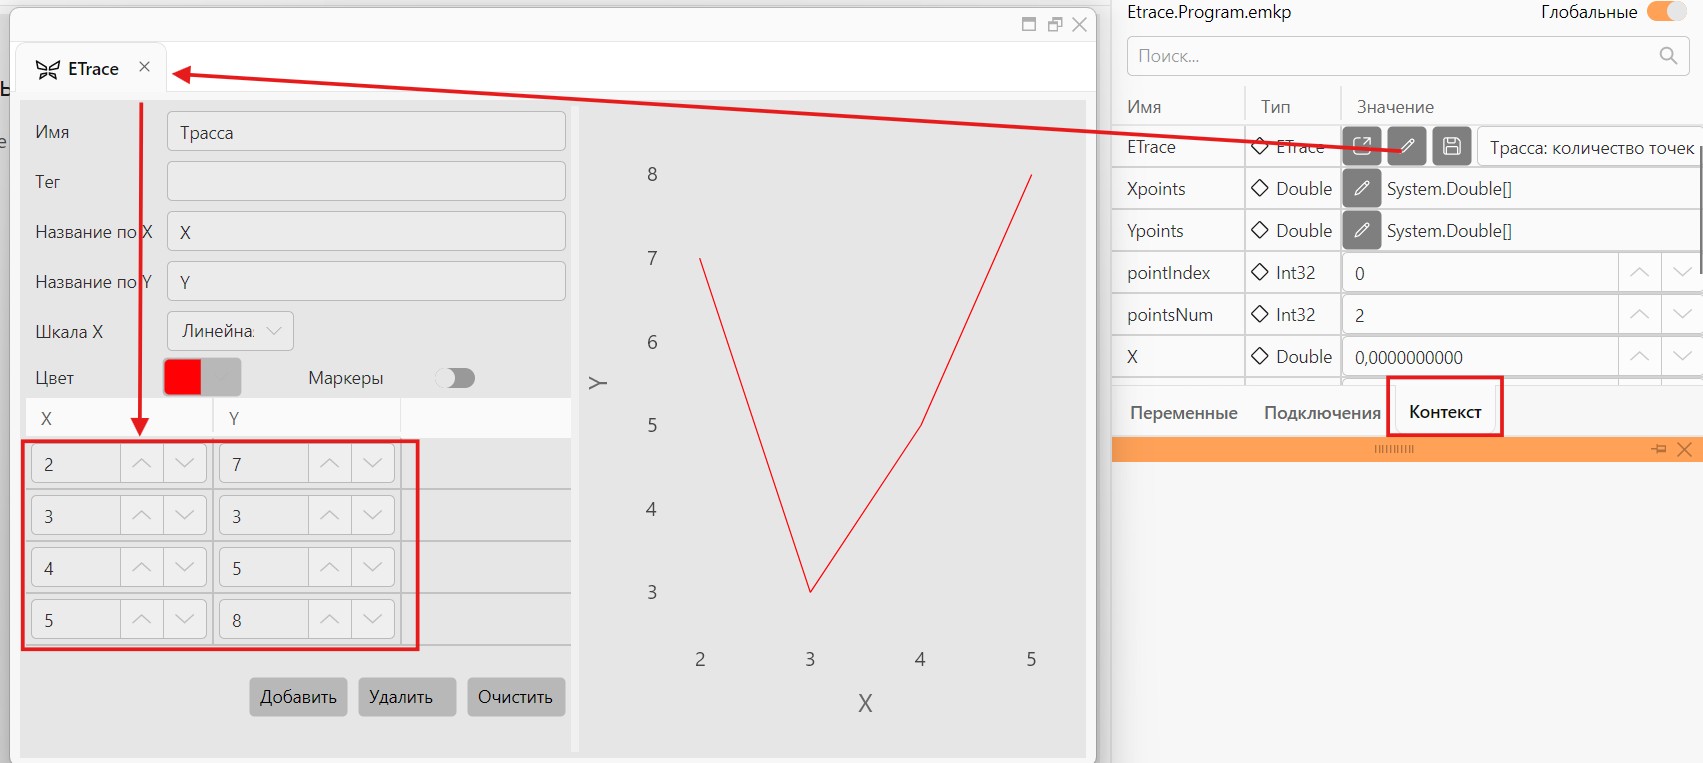Click the pencil edit icon in ETrace row
Image resolution: width=1703 pixels, height=763 pixels.
(1406, 146)
